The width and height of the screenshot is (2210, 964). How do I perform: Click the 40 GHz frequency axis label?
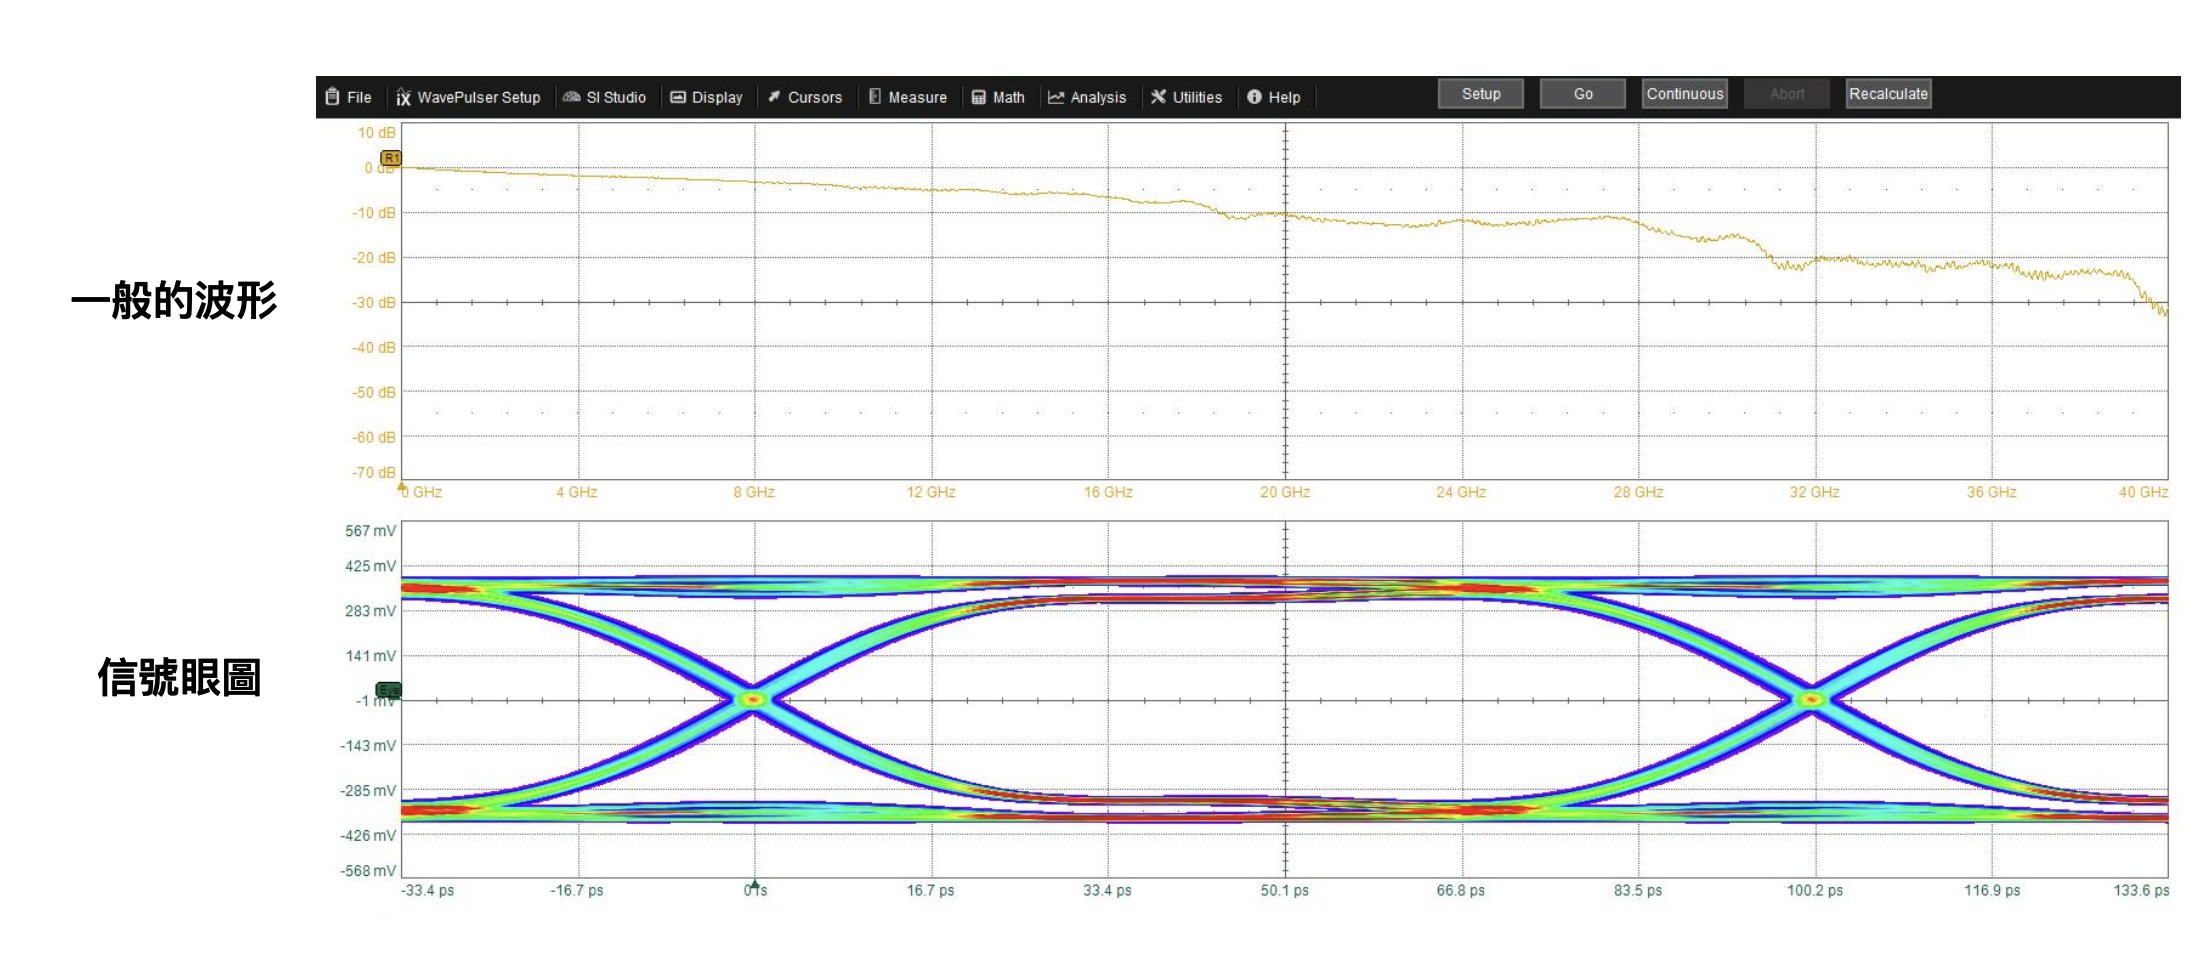tap(2143, 492)
